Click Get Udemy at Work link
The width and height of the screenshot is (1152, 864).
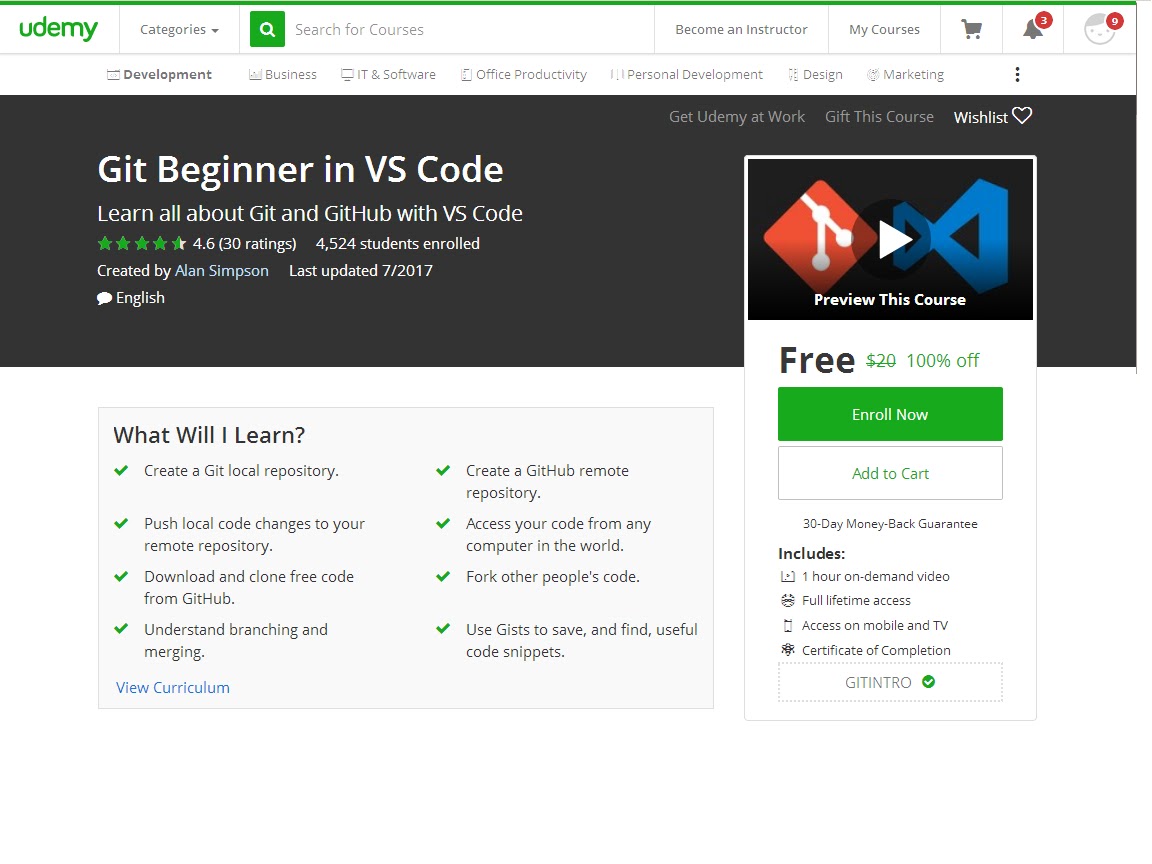coord(737,117)
